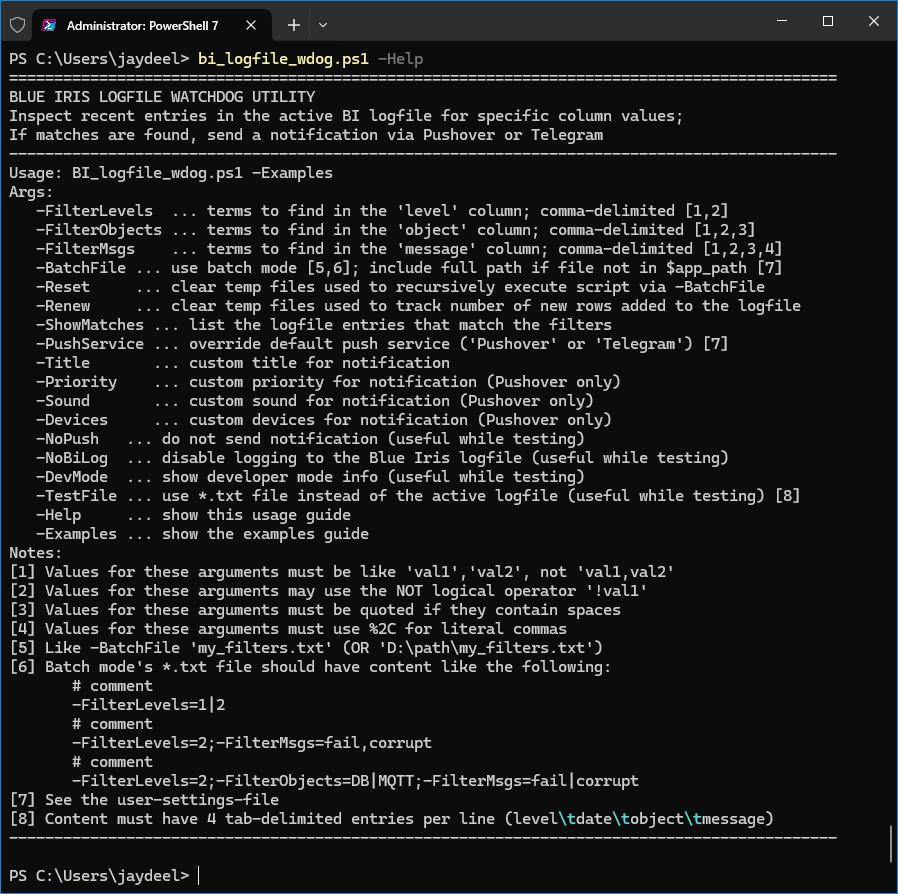The width and height of the screenshot is (898, 894).
Task: Click the '-DevMode' argument text
Action: coord(72,476)
